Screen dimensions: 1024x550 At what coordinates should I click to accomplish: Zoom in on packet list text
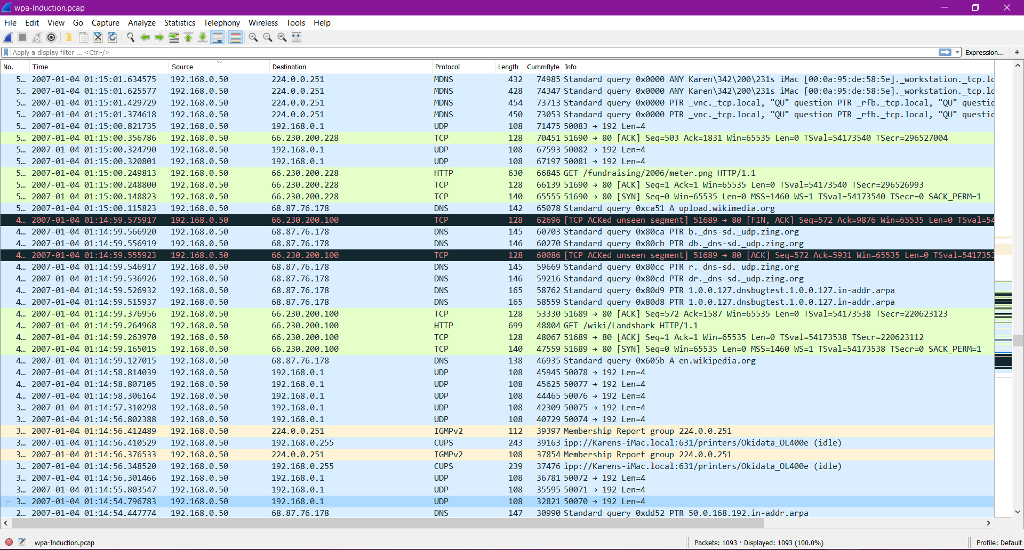tap(253, 37)
